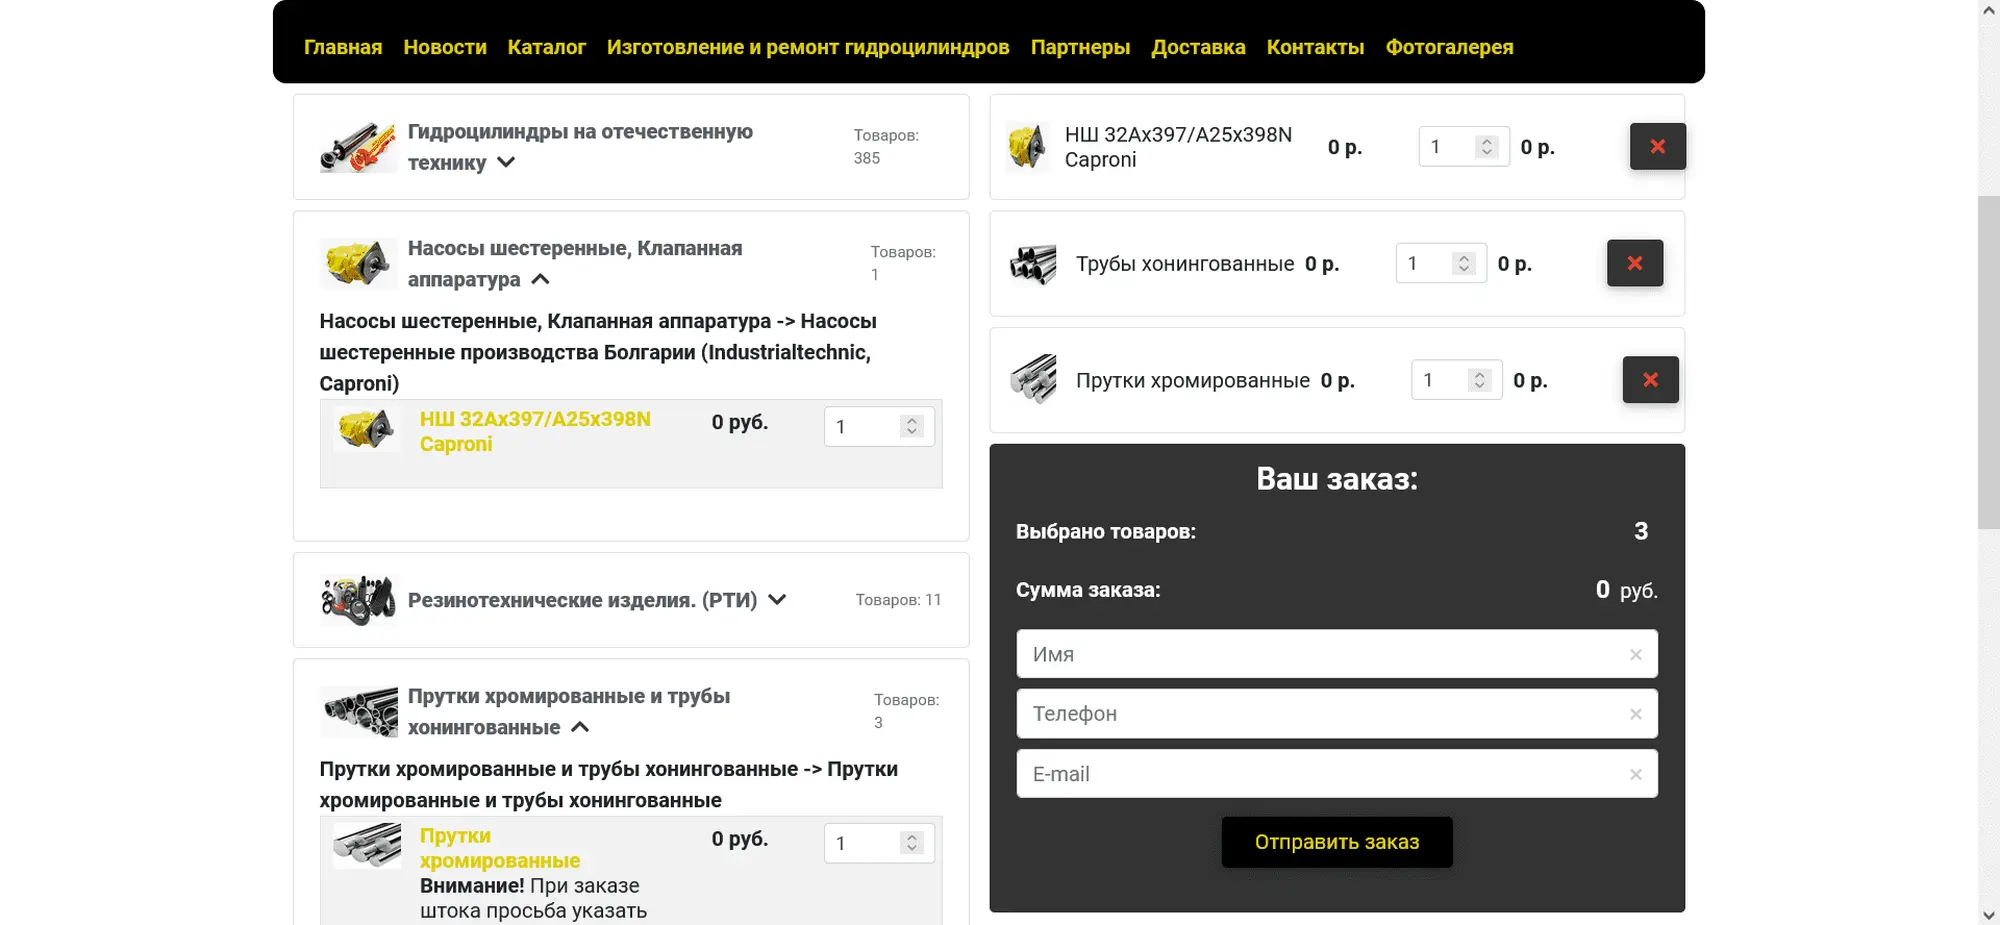The image size is (2000, 925).
Task: Delete Трубы хонингованные from order list
Action: (x=1634, y=263)
